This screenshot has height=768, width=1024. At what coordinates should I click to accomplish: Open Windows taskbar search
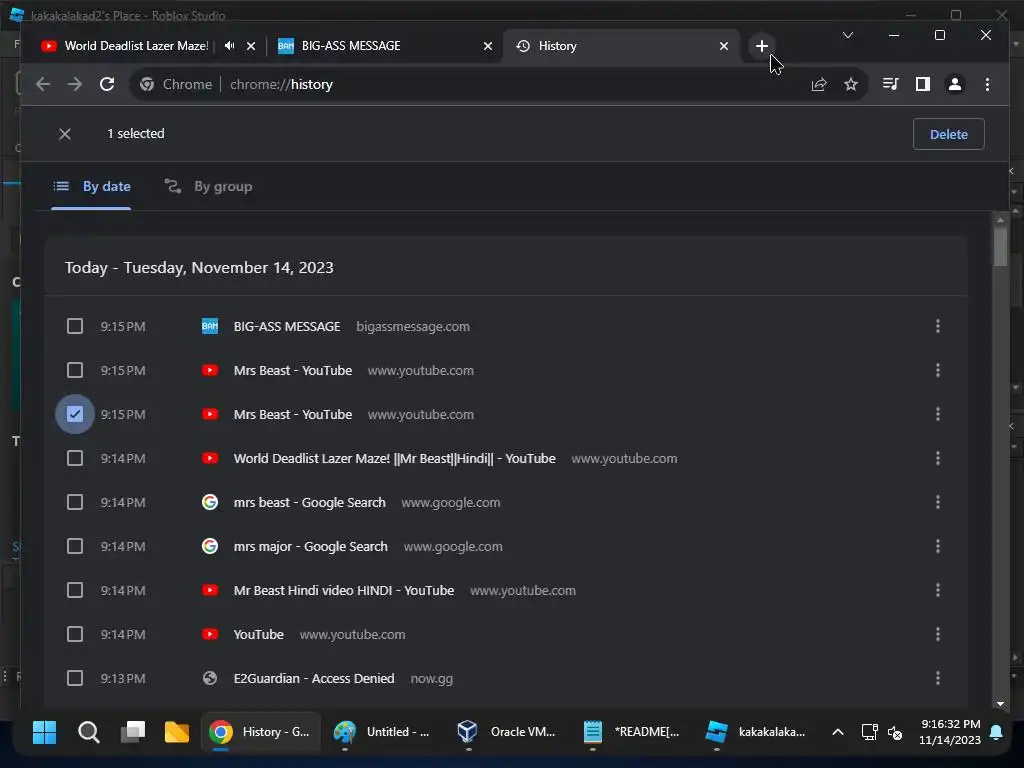89,732
